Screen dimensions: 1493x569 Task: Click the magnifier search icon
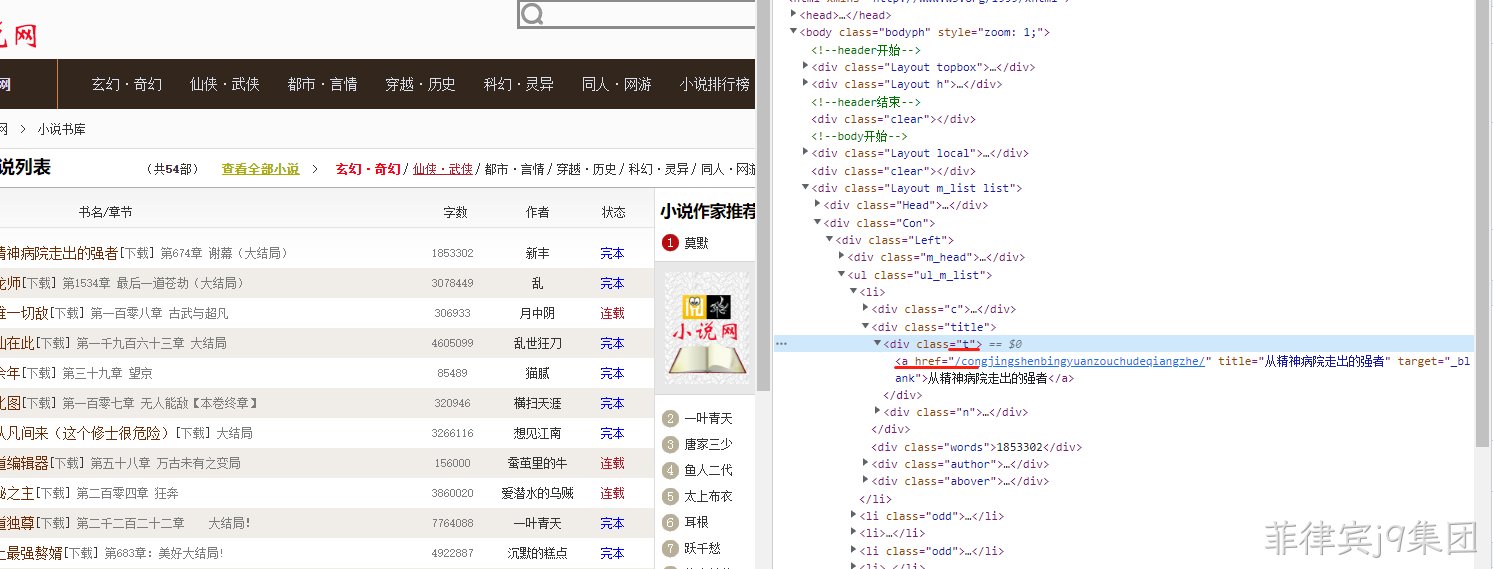tap(533, 14)
